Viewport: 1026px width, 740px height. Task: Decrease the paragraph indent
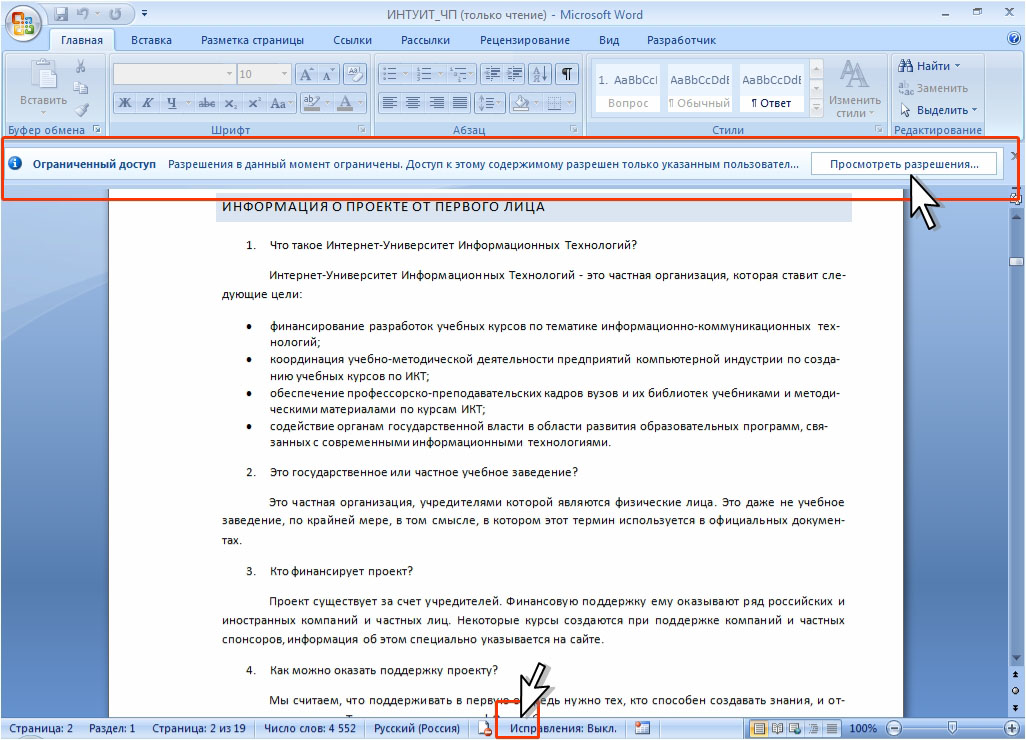click(x=493, y=74)
